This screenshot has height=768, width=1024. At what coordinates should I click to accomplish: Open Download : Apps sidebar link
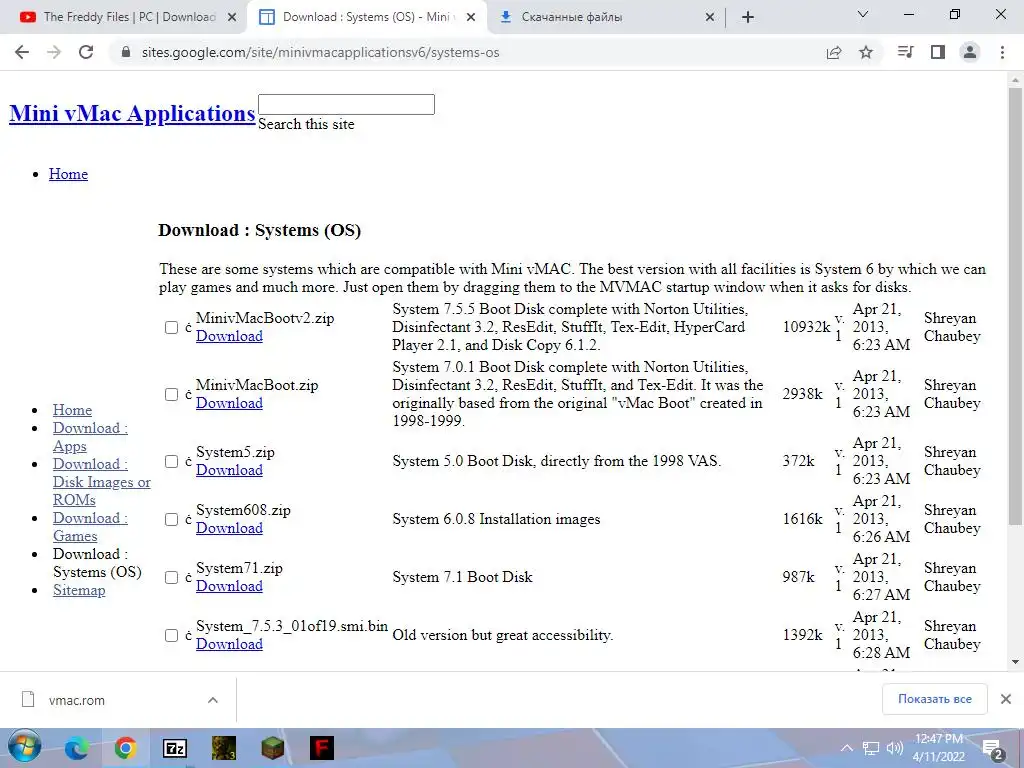(x=90, y=437)
